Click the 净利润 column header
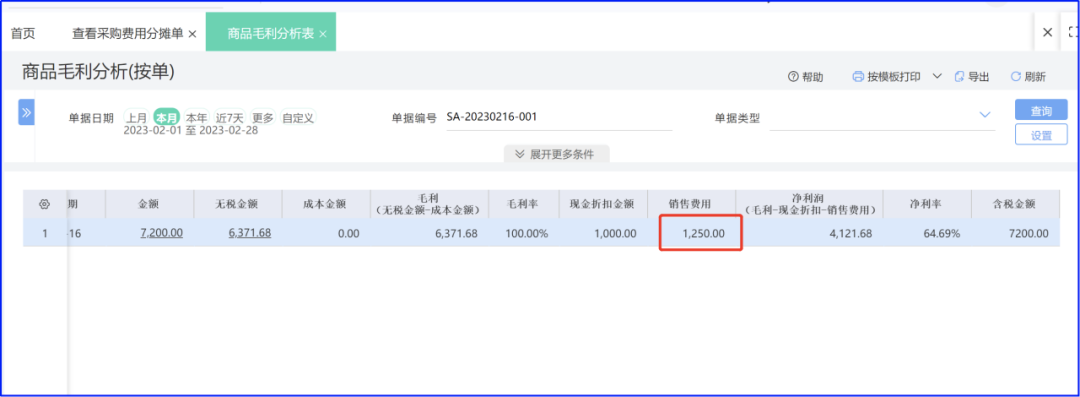Image resolution: width=1080 pixels, height=397 pixels. [809, 204]
